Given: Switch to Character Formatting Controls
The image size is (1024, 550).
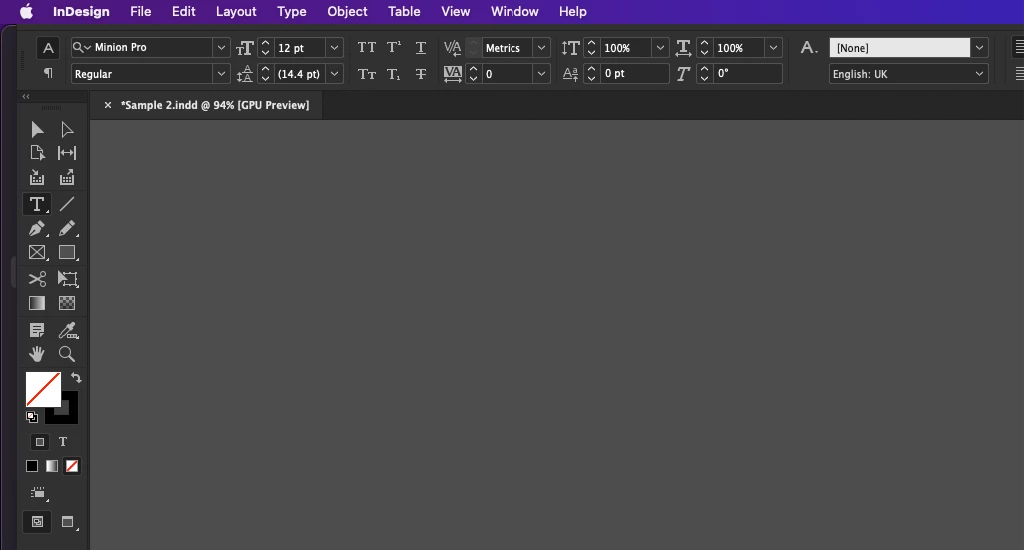Looking at the screenshot, I should tap(48, 48).
